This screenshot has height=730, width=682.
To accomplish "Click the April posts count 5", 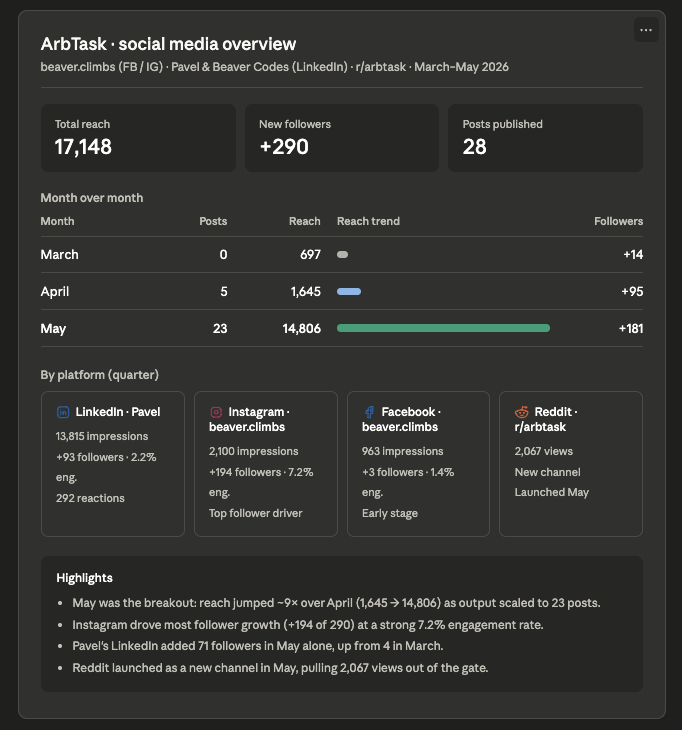I will (224, 291).
